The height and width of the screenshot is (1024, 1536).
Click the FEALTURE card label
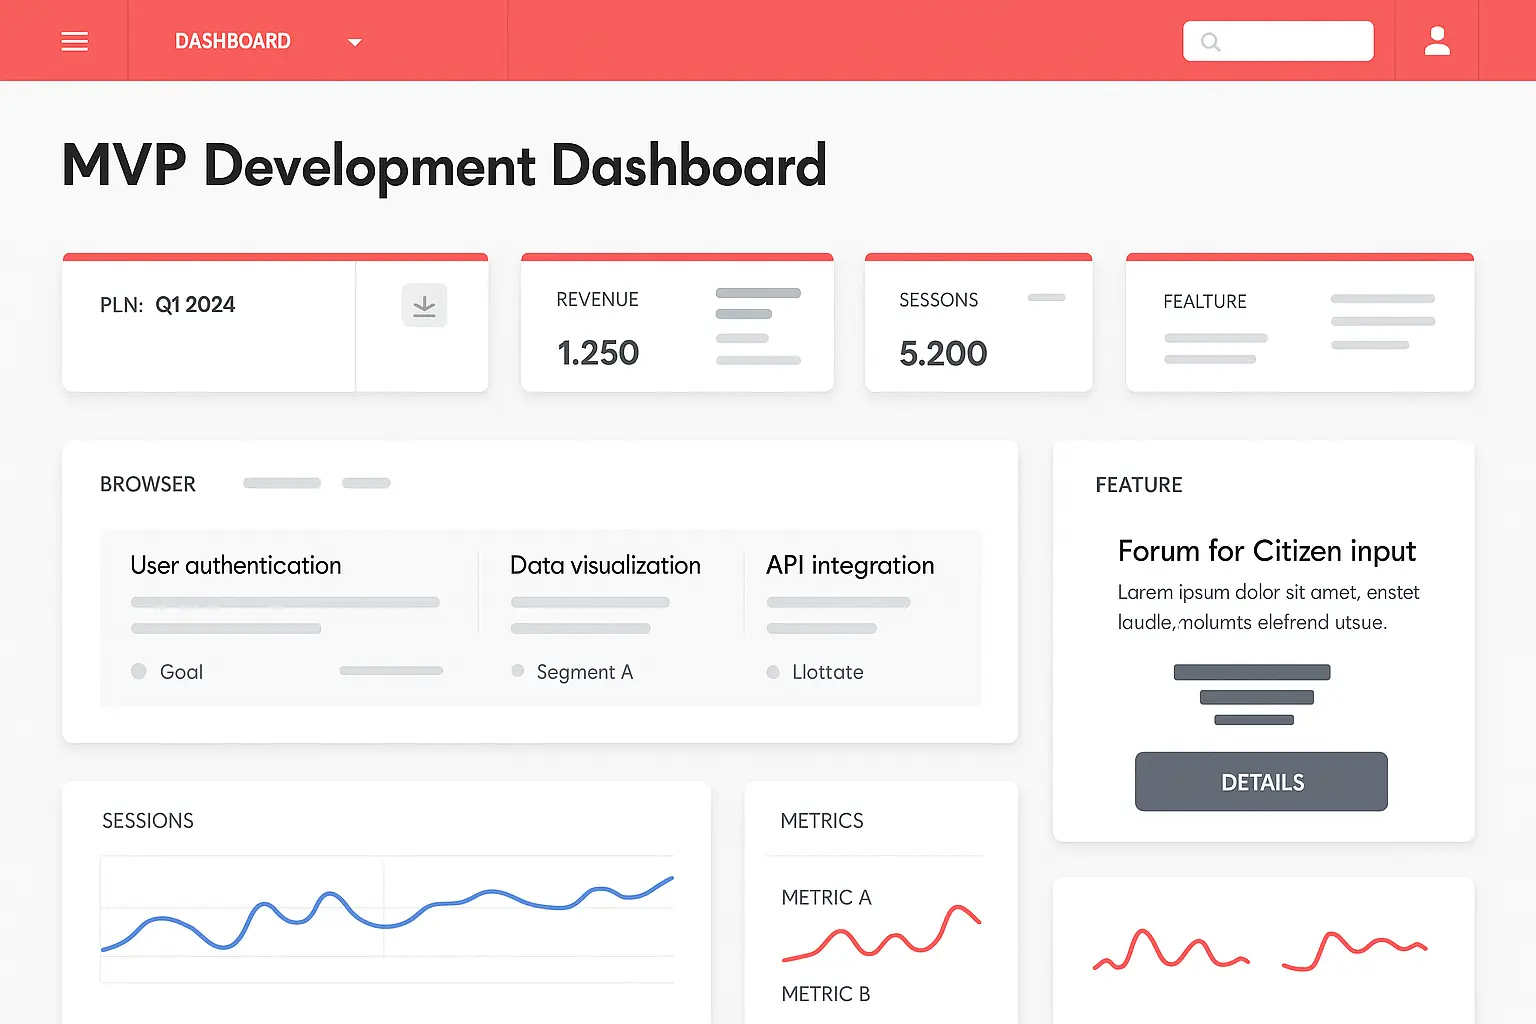pyautogui.click(x=1205, y=302)
